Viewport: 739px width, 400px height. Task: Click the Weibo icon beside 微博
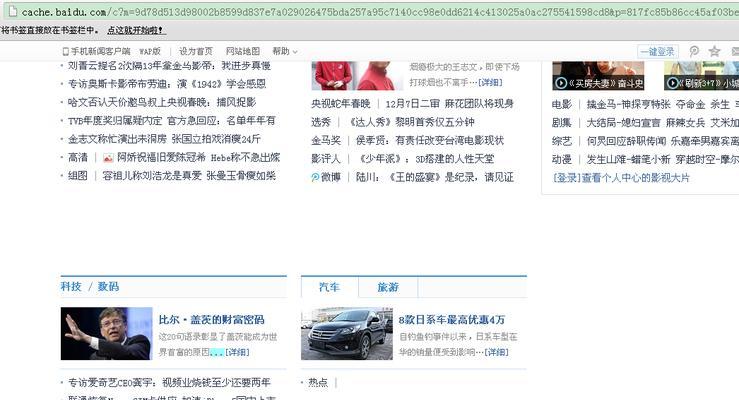[x=315, y=177]
